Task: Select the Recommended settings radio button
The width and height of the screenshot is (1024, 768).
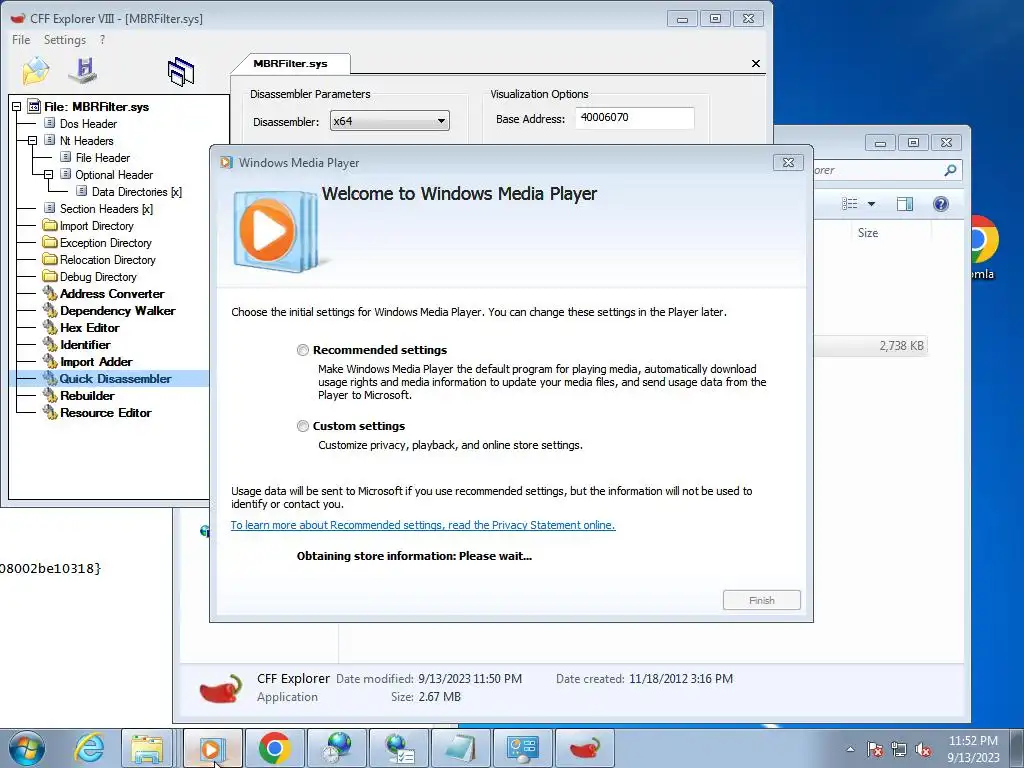Action: click(x=302, y=350)
